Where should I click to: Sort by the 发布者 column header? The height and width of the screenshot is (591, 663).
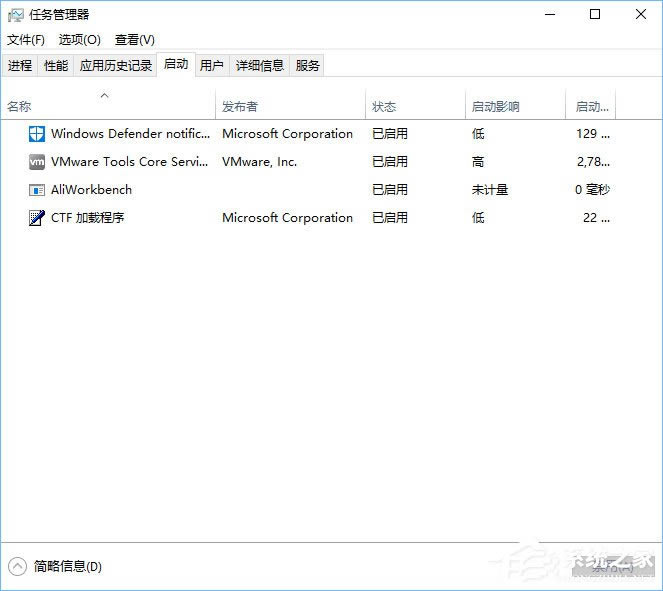[x=290, y=104]
